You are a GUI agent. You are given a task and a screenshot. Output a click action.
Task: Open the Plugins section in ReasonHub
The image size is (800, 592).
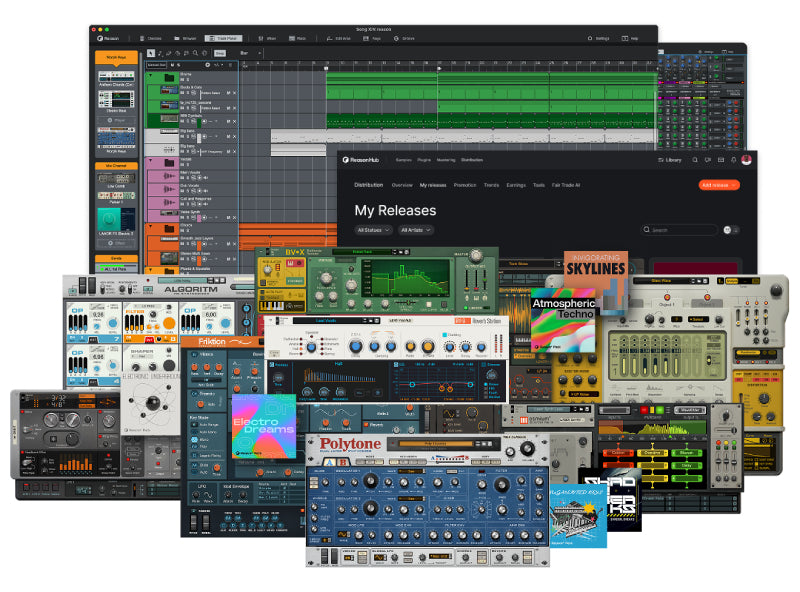click(x=424, y=160)
